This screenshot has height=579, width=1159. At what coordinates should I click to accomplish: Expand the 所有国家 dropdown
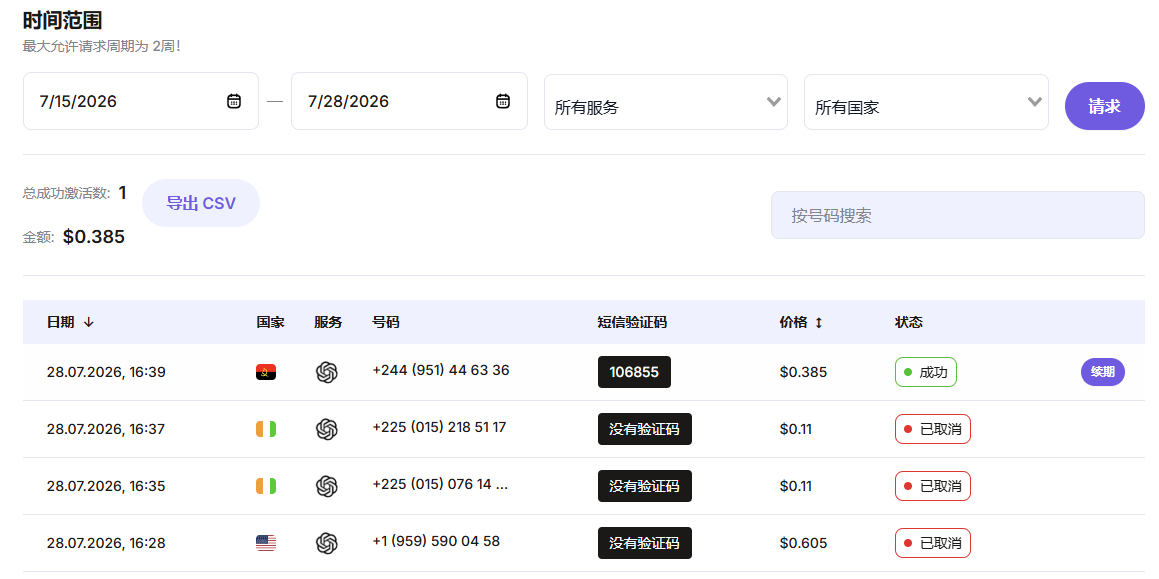926,102
